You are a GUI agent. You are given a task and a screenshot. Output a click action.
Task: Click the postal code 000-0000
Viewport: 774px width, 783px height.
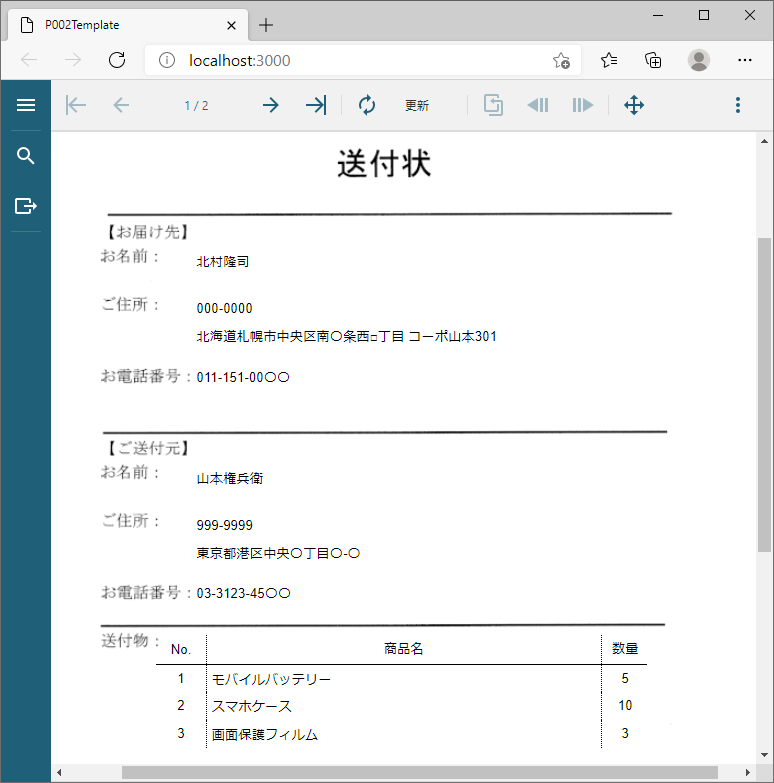225,308
